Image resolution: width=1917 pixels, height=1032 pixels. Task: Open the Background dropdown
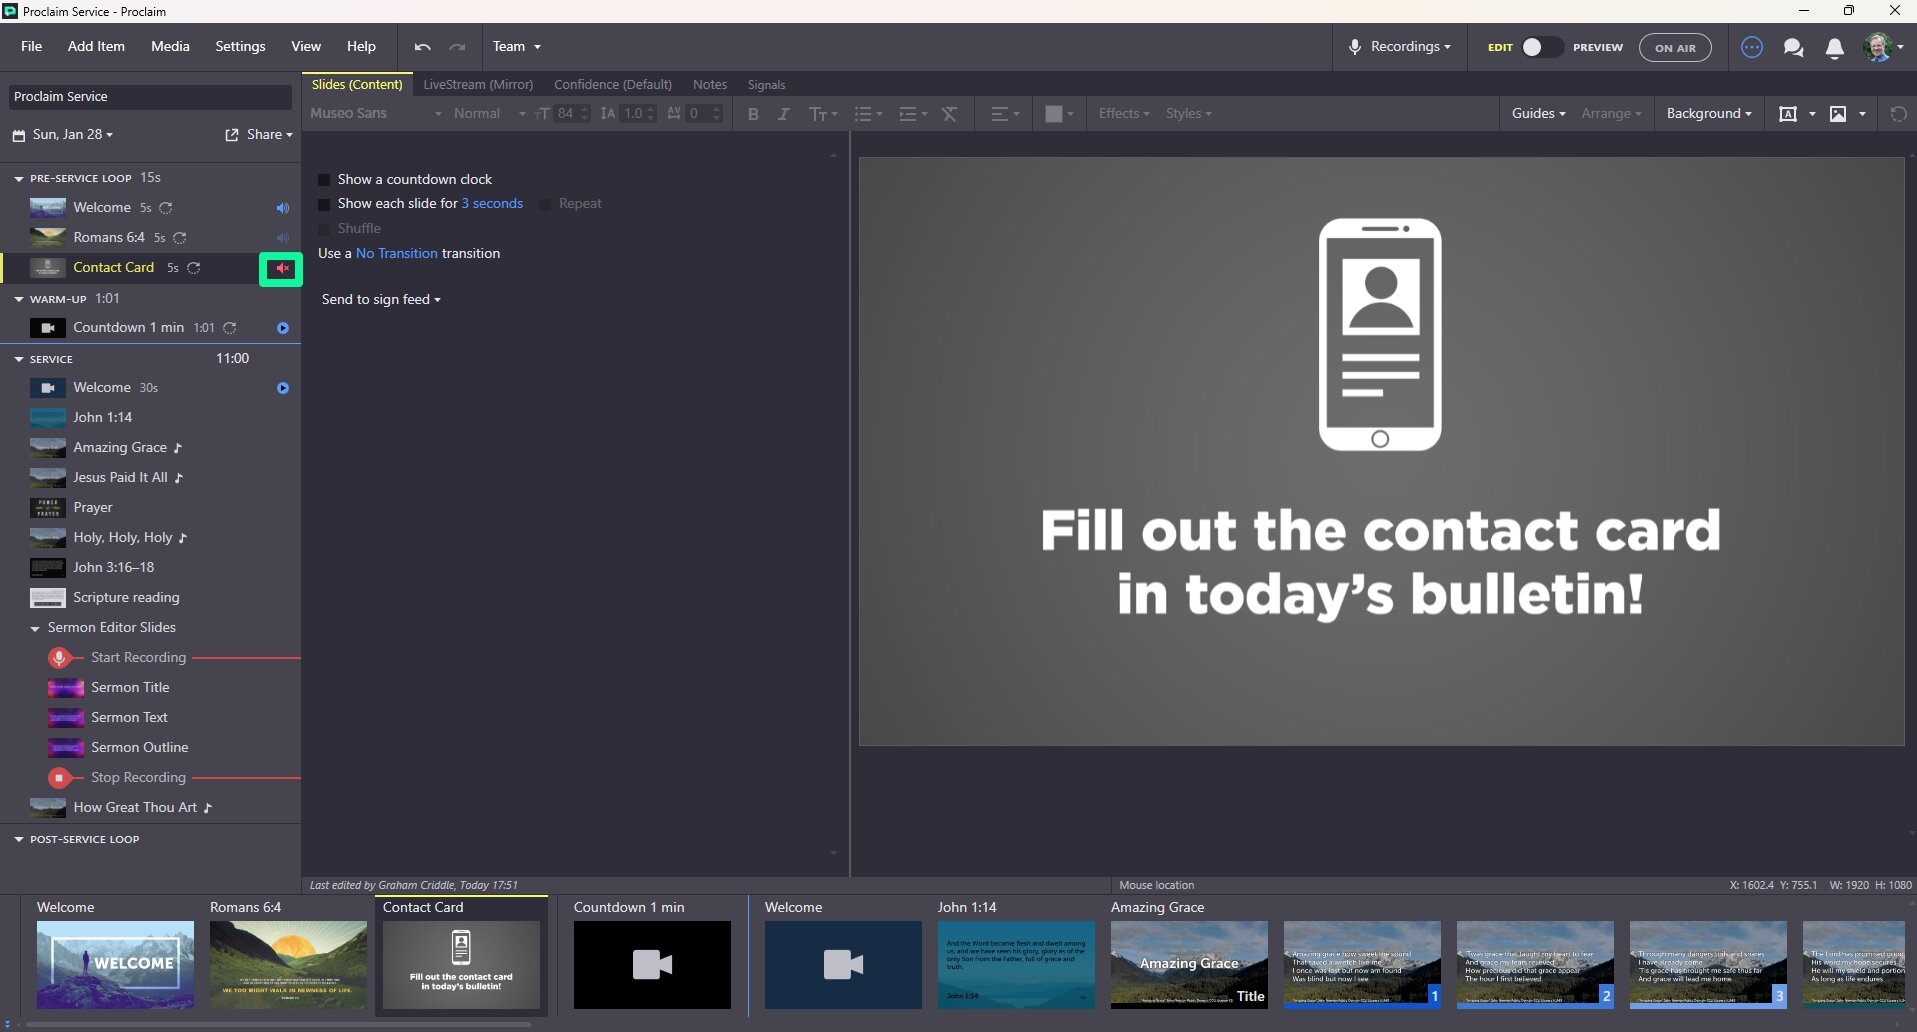1708,113
